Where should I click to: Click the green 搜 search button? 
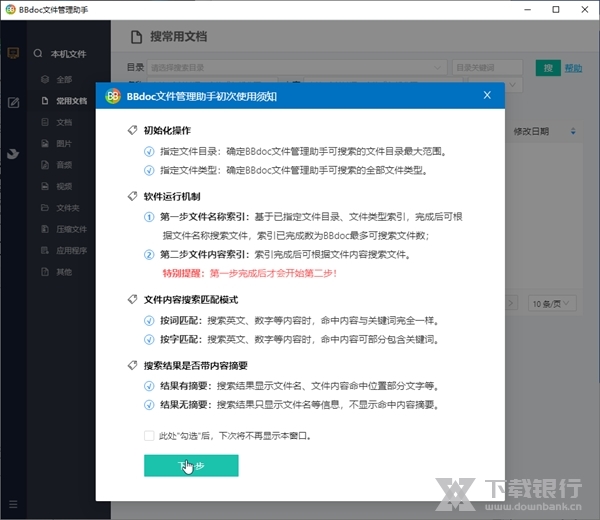tap(548, 68)
